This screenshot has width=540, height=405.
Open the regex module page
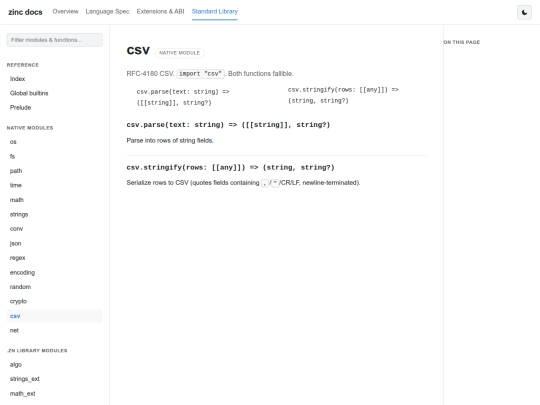point(55,258)
